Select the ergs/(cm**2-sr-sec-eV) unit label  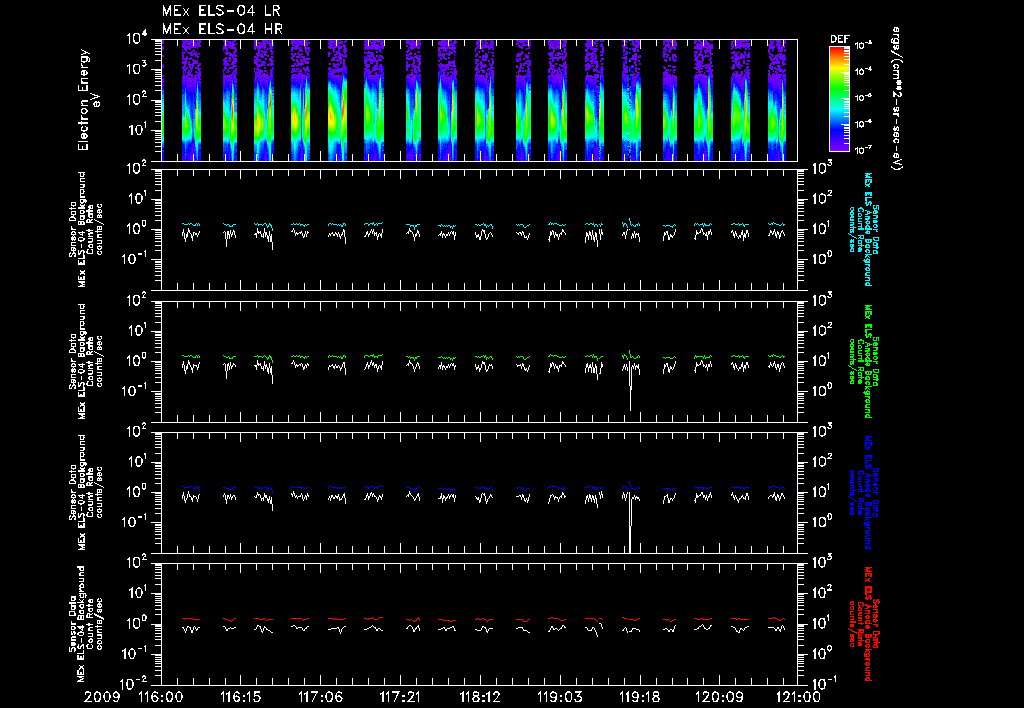pyautogui.click(x=896, y=98)
